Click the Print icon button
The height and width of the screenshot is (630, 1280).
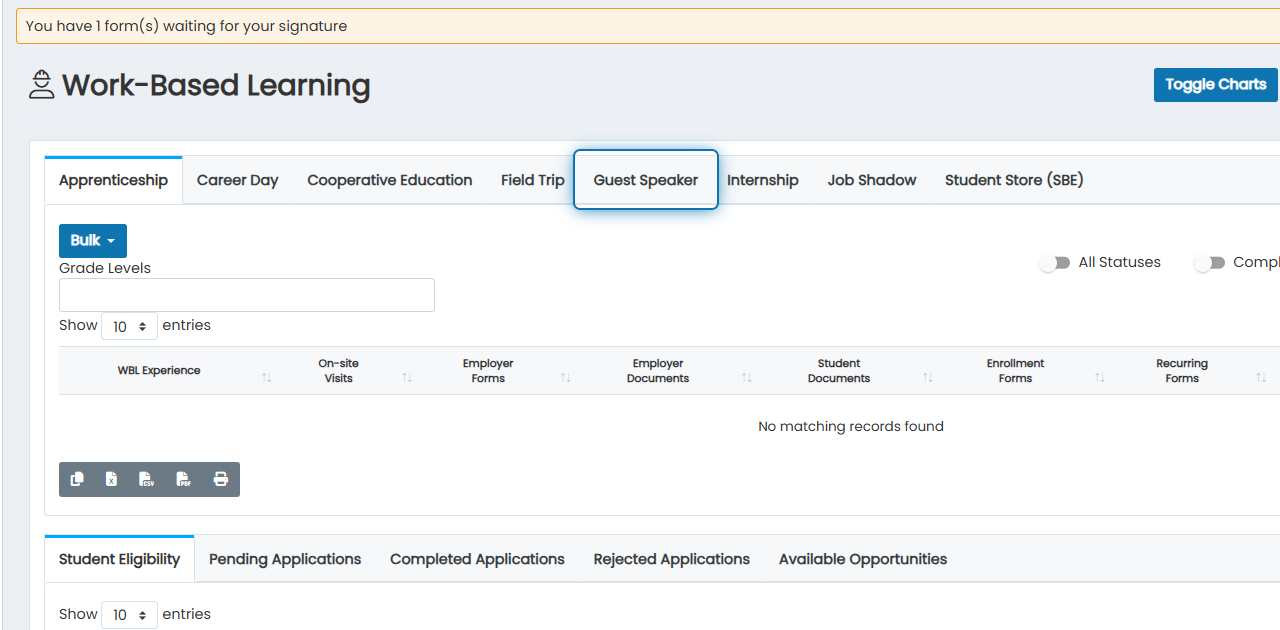click(221, 480)
